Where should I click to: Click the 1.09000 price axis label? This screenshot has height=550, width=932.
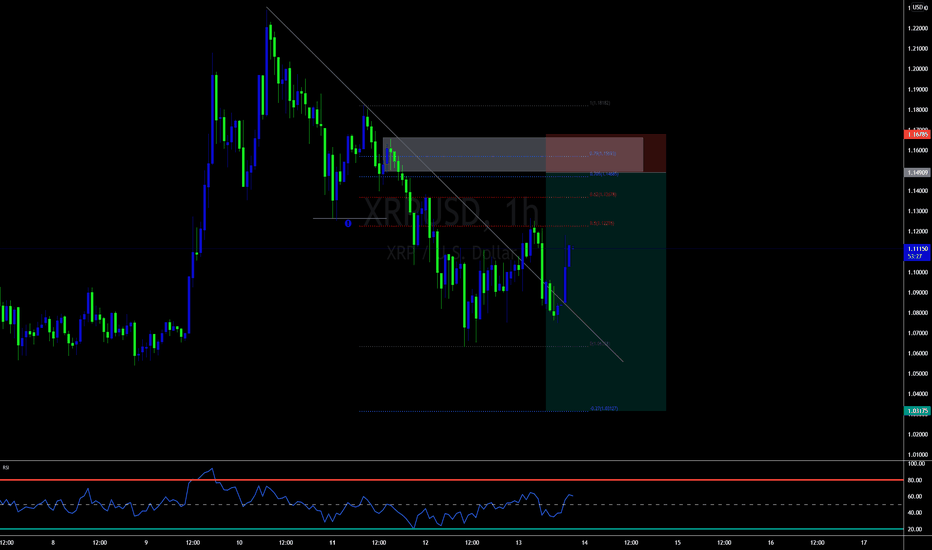point(918,293)
